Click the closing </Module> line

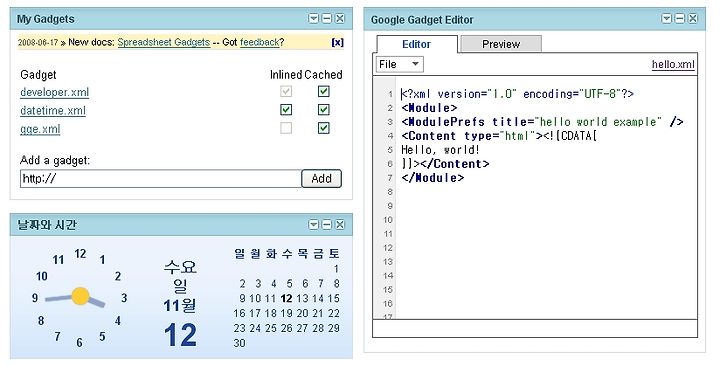click(x=433, y=178)
